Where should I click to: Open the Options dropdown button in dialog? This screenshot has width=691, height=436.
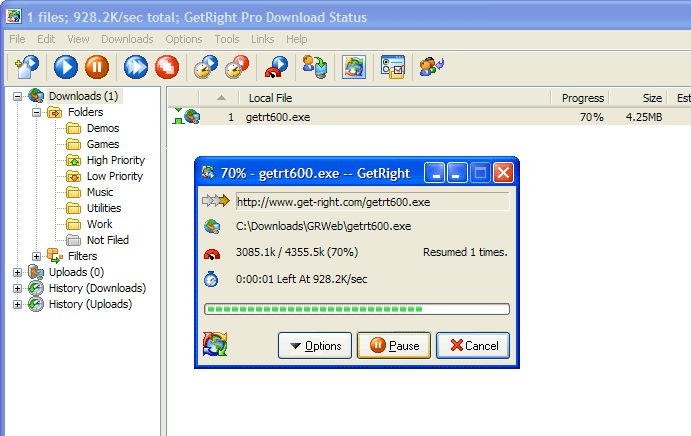(315, 346)
